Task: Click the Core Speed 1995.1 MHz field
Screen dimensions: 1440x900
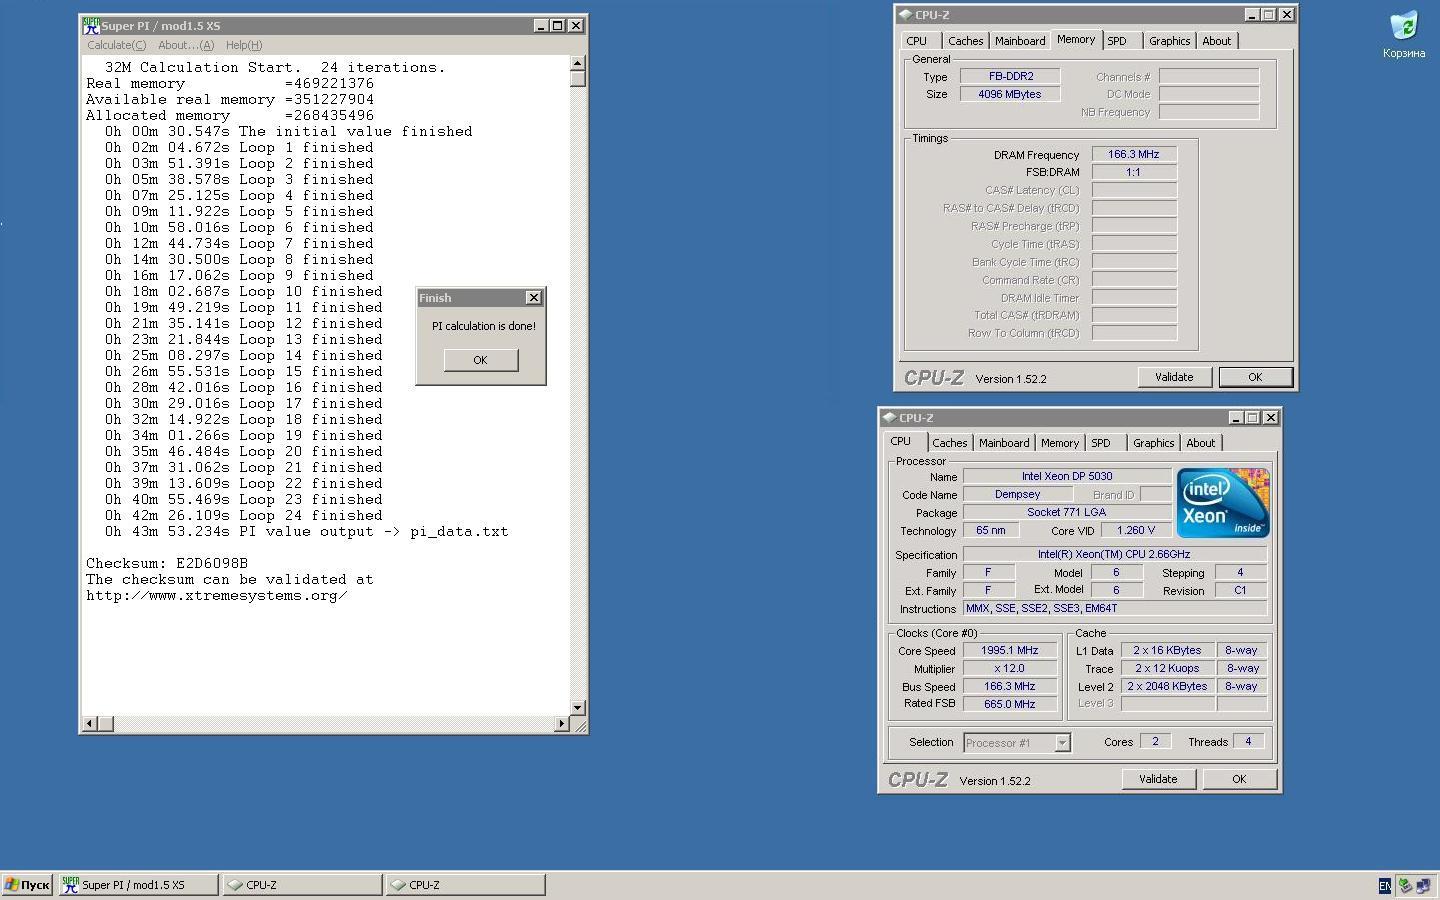Action: pyautogui.click(x=1010, y=650)
